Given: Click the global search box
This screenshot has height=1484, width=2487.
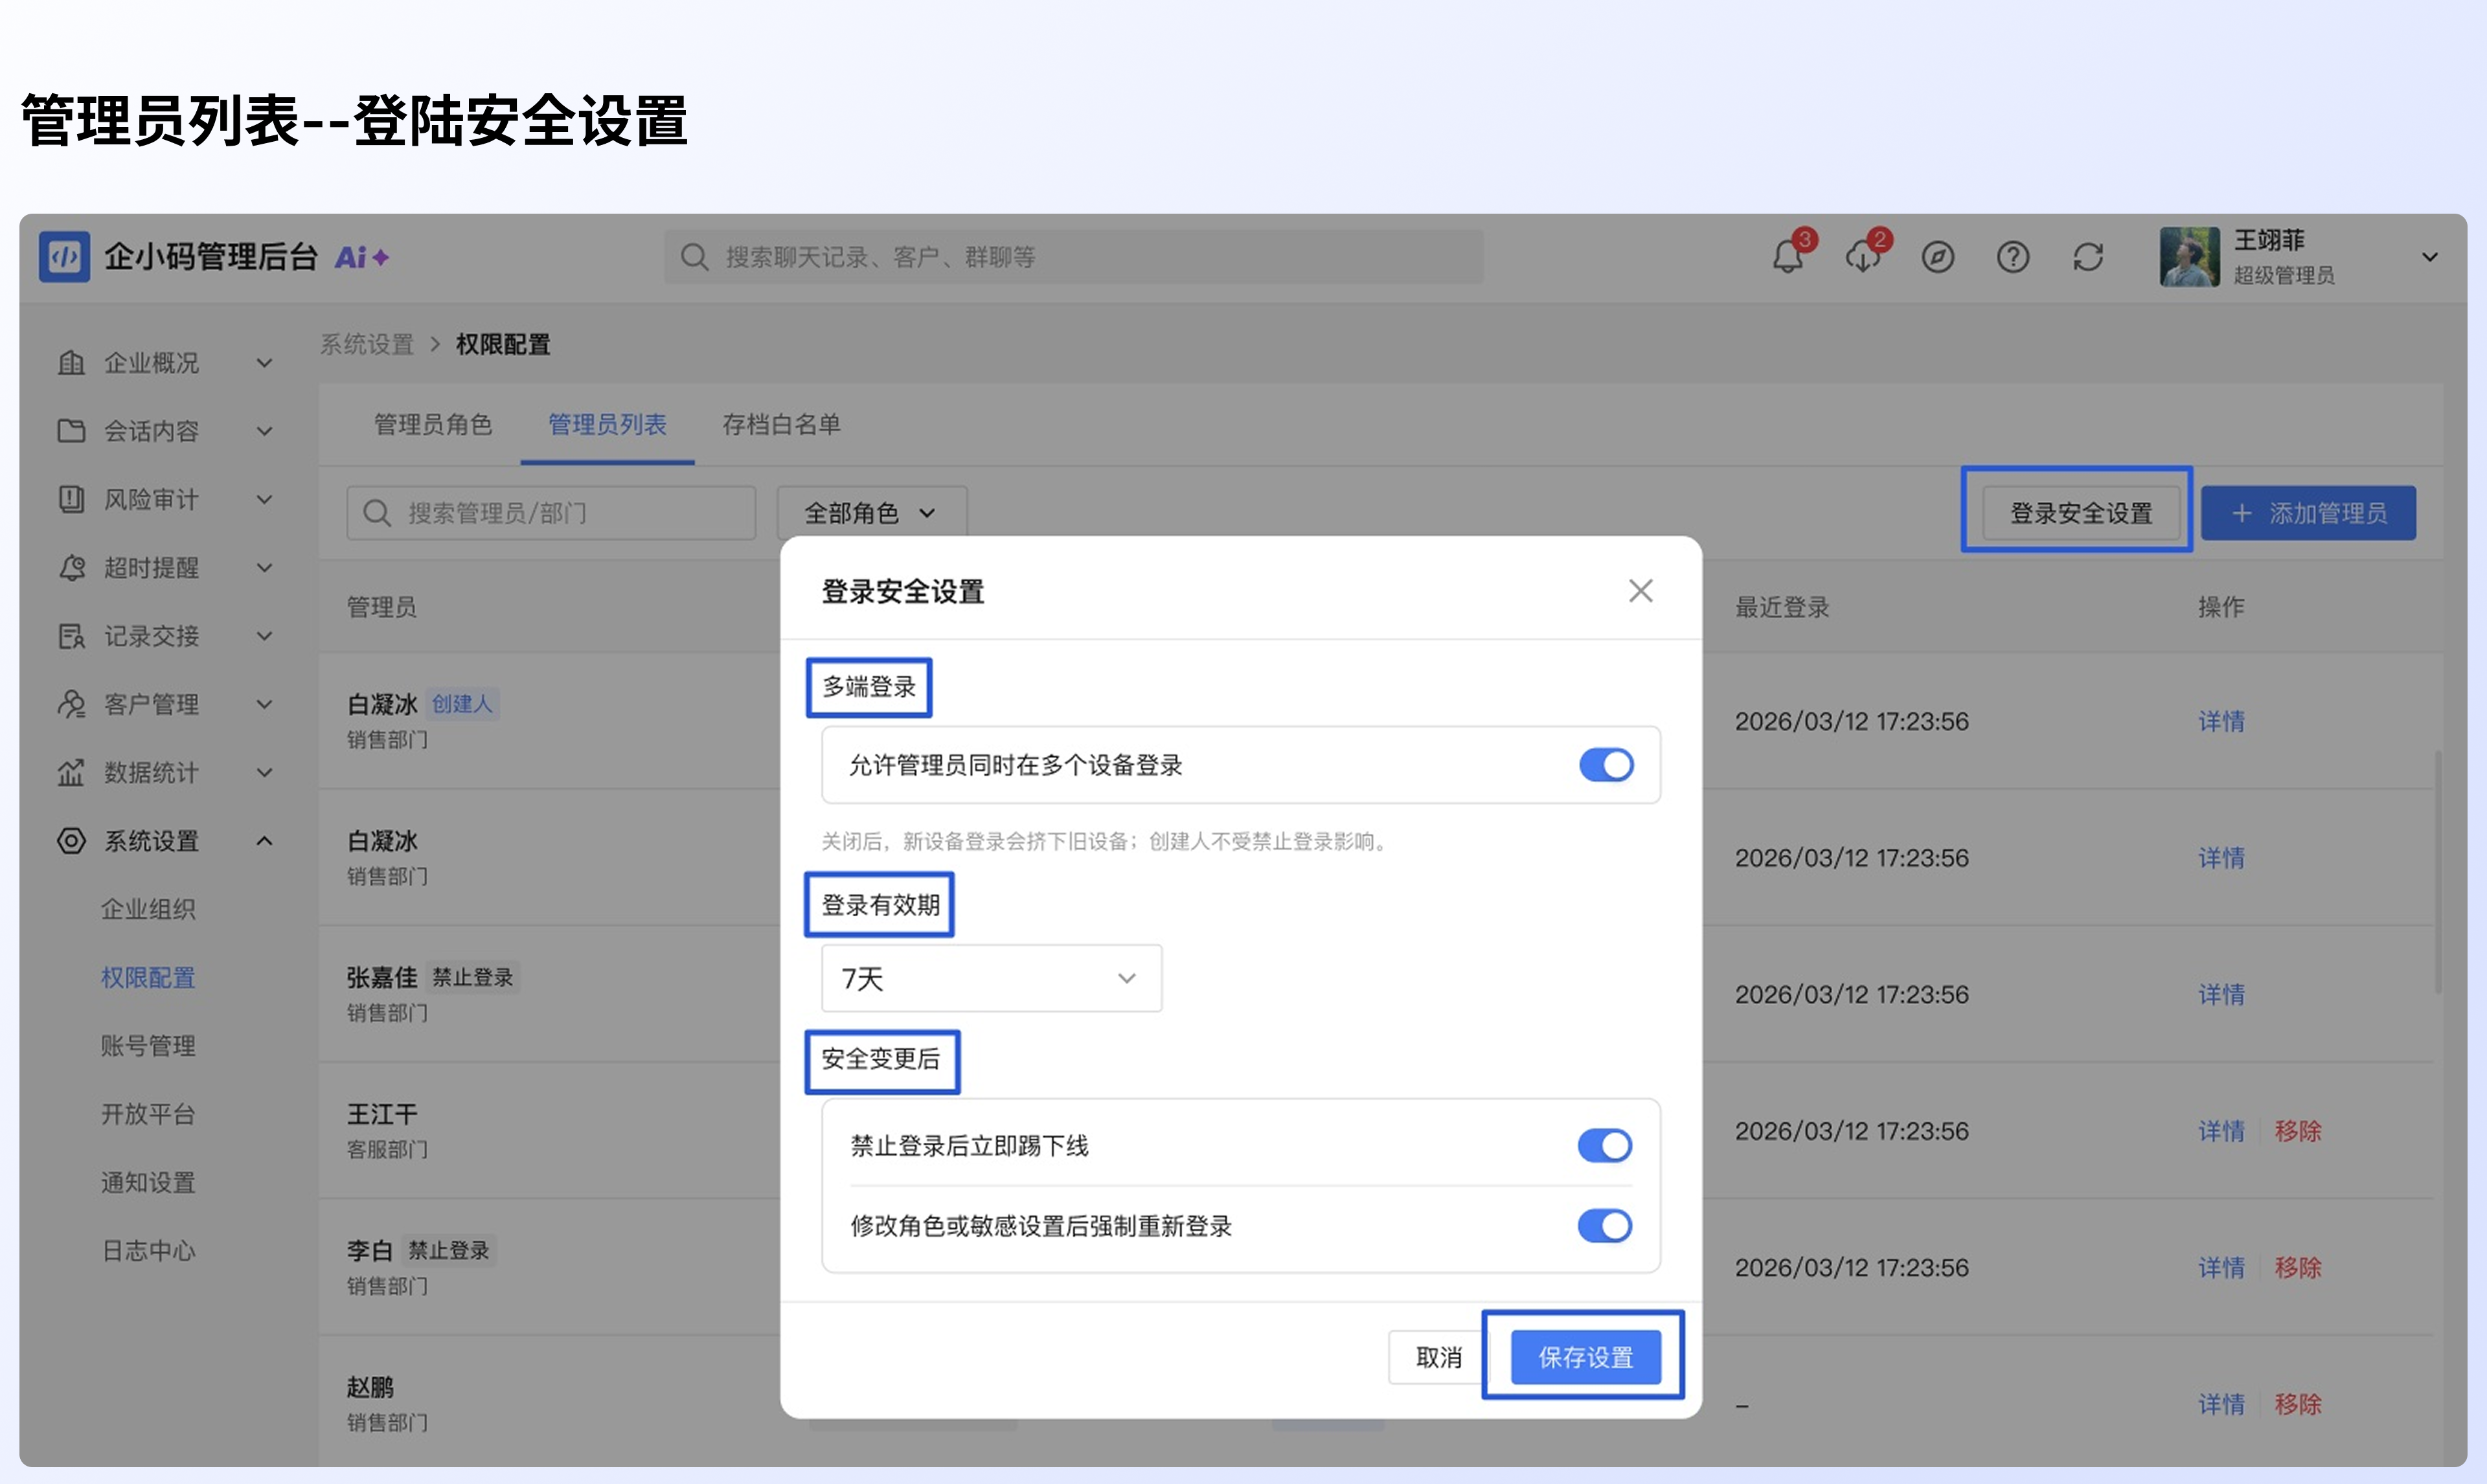Looking at the screenshot, I should pyautogui.click(x=1074, y=257).
